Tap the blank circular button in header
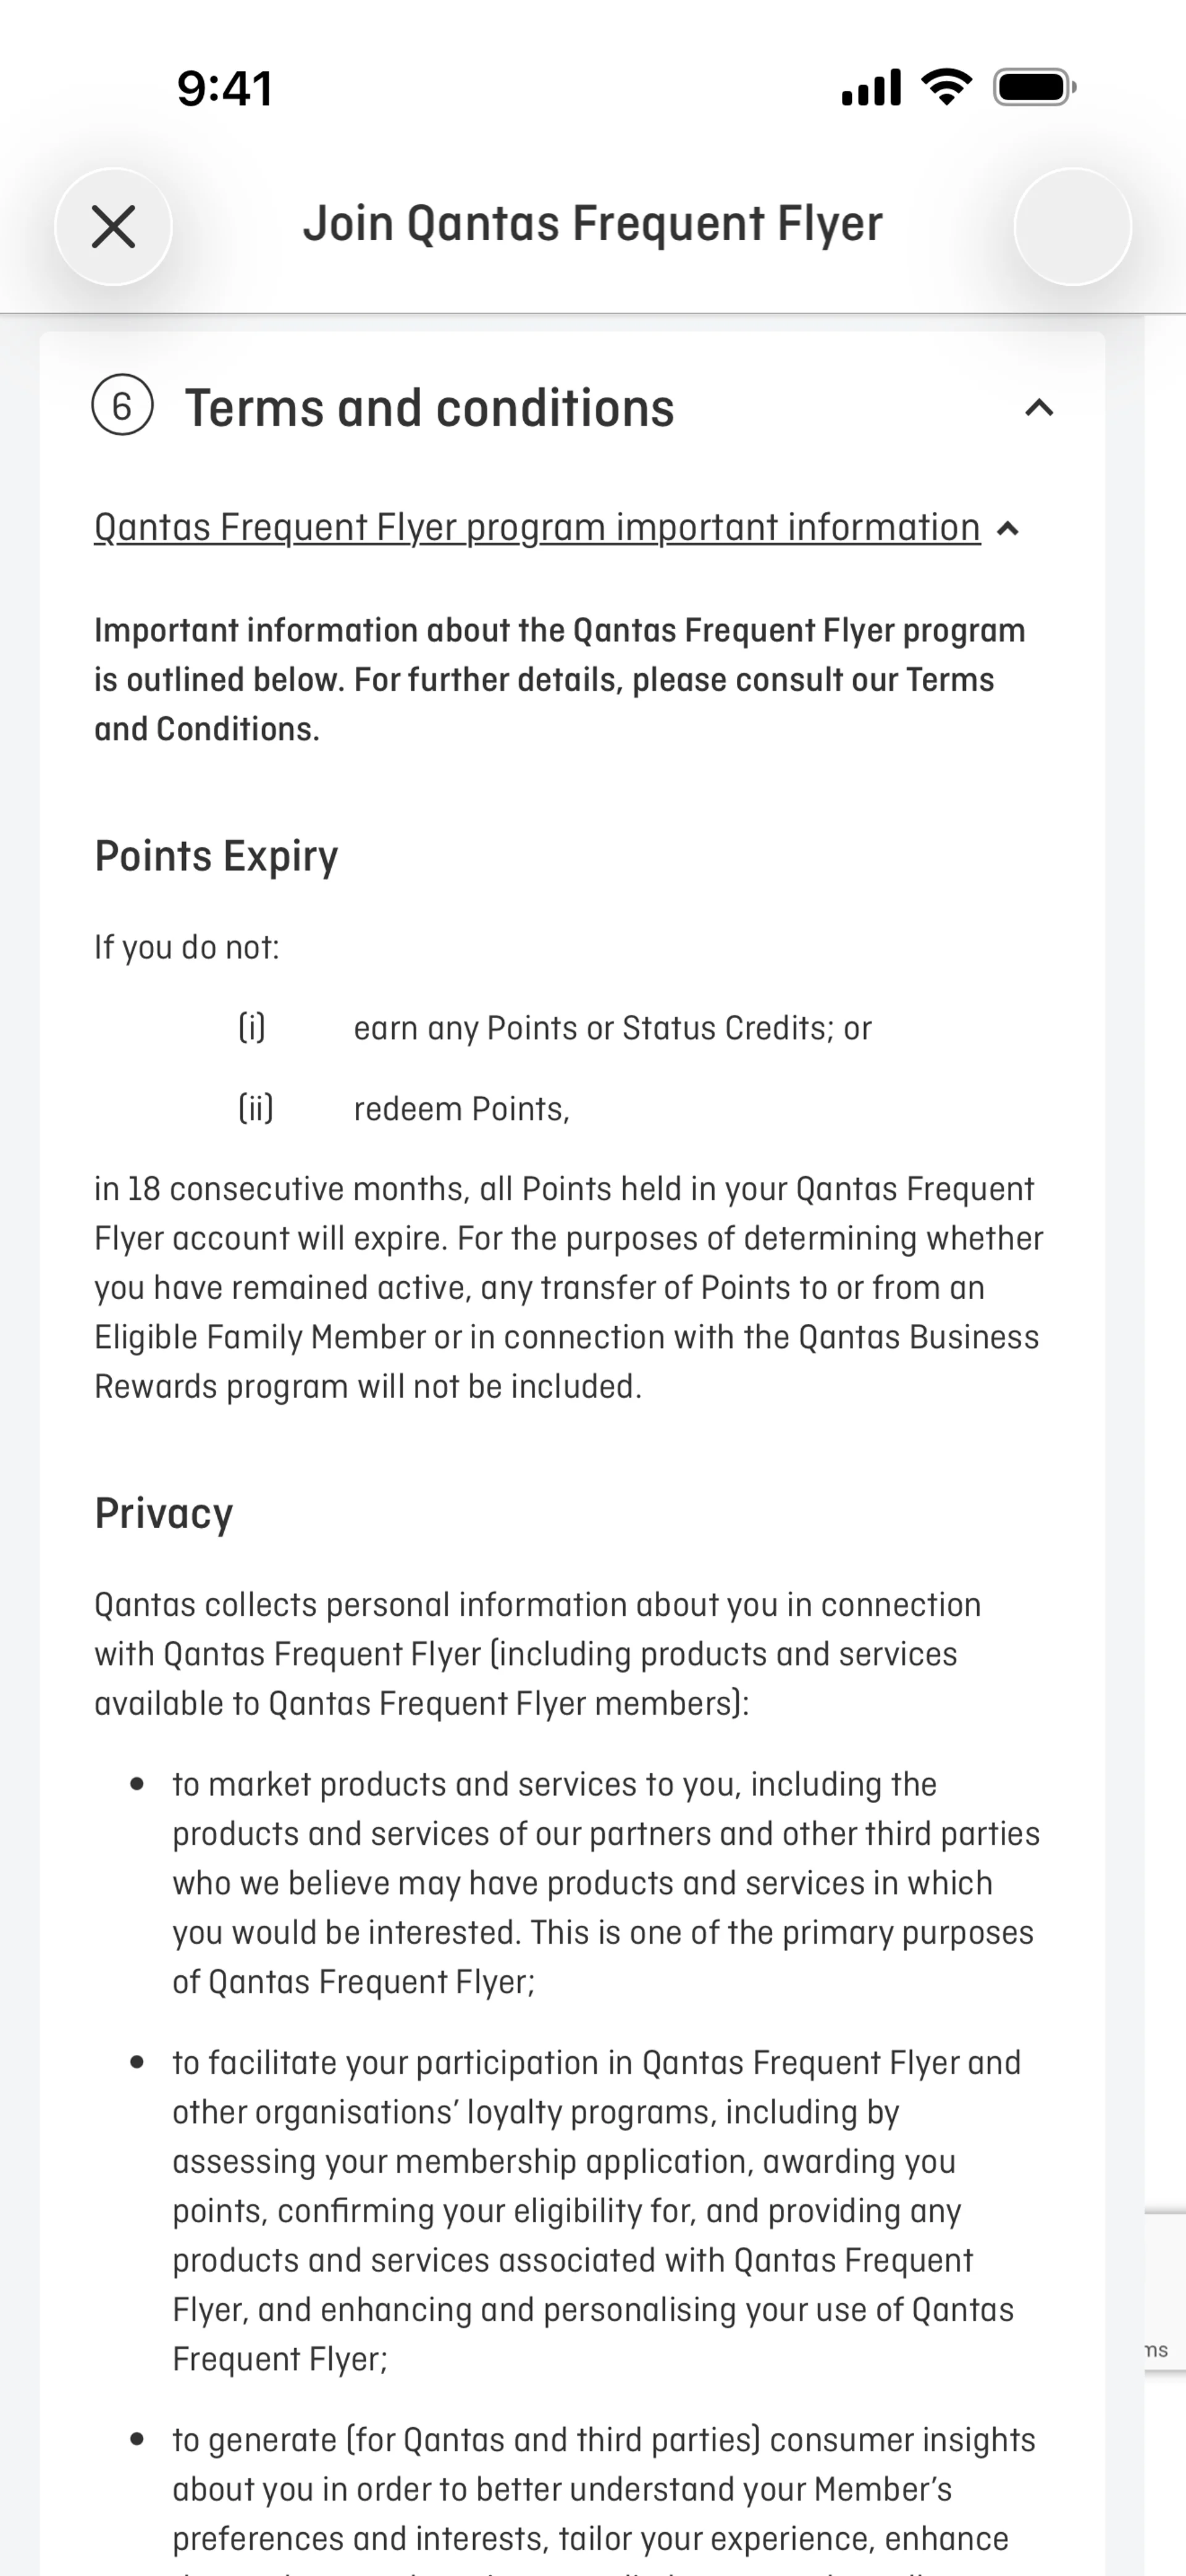The image size is (1186, 2576). click(1072, 226)
